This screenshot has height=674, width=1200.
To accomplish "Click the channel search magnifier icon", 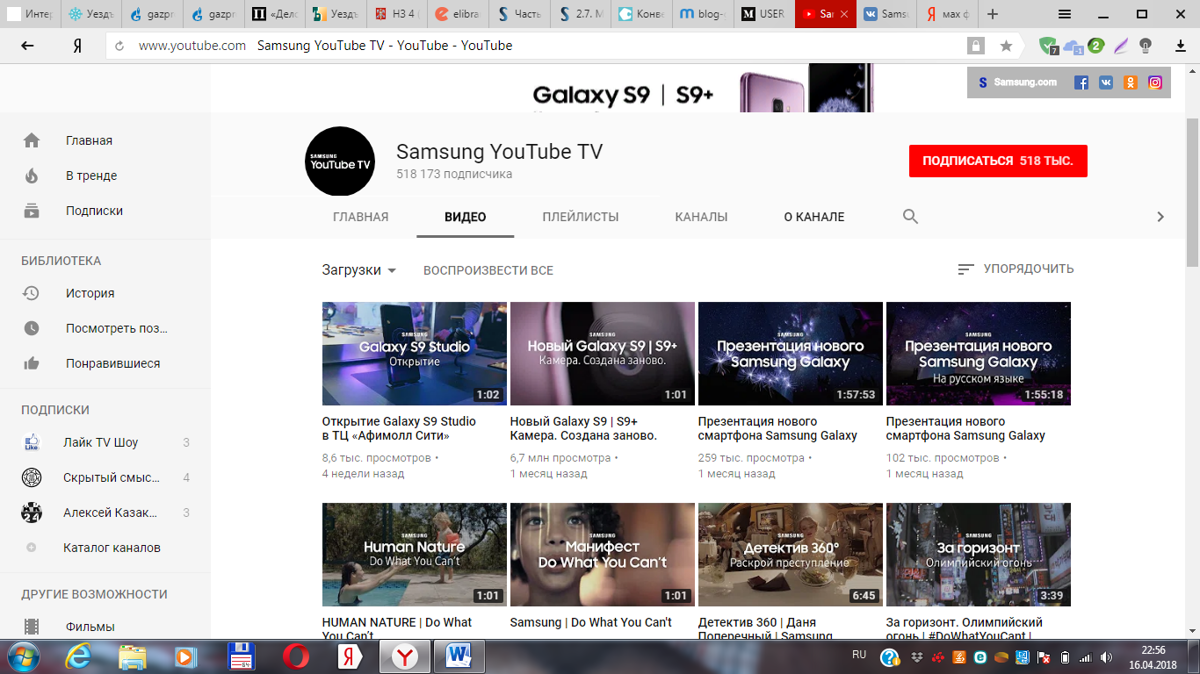I will (x=910, y=217).
